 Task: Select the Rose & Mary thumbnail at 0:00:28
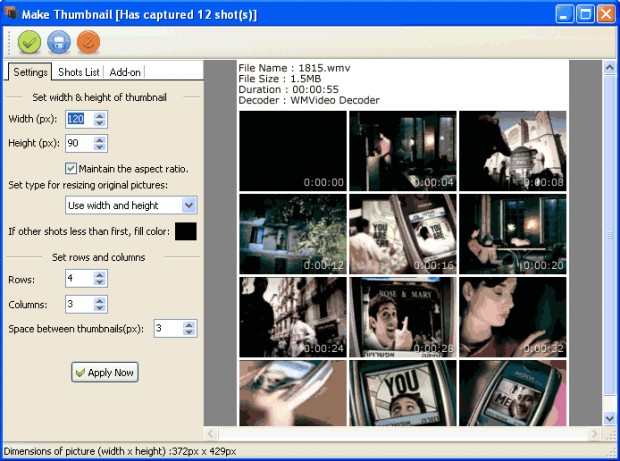pos(403,317)
